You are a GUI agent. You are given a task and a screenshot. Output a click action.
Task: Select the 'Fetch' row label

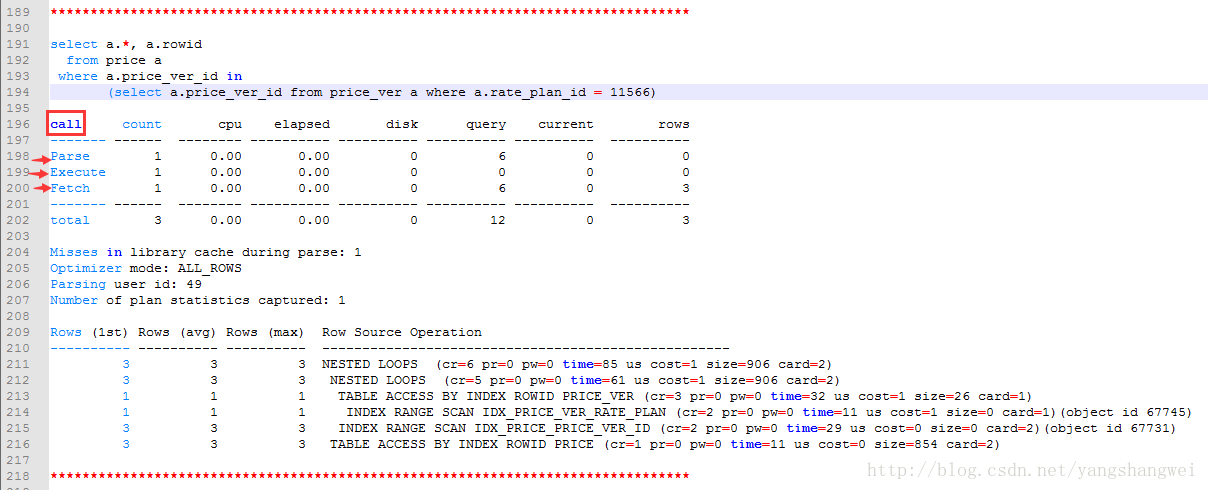point(70,188)
